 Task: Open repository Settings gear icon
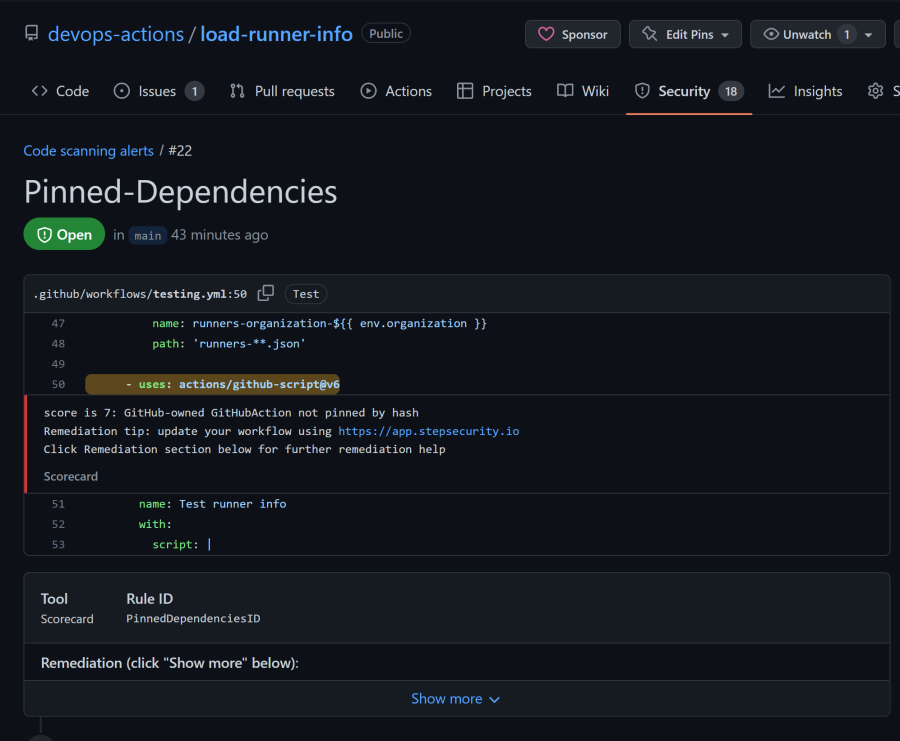875,91
